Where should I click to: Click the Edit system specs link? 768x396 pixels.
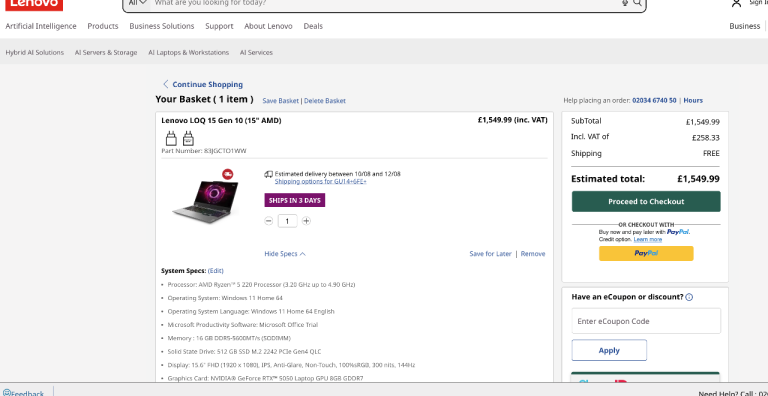pyautogui.click(x=216, y=271)
